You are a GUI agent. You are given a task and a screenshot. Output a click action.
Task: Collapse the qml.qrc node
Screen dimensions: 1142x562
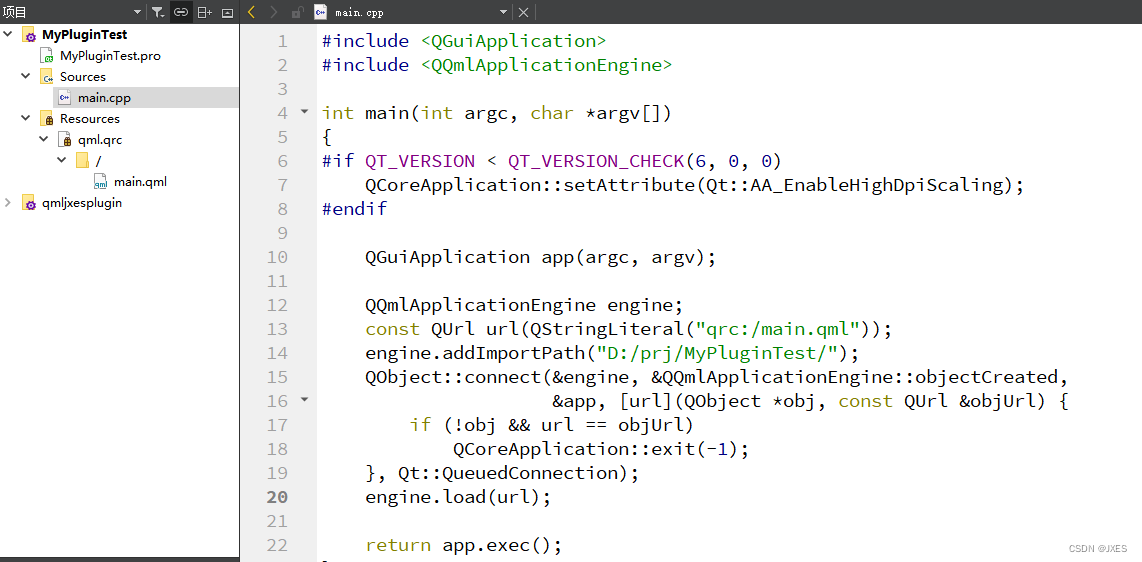tap(44, 139)
